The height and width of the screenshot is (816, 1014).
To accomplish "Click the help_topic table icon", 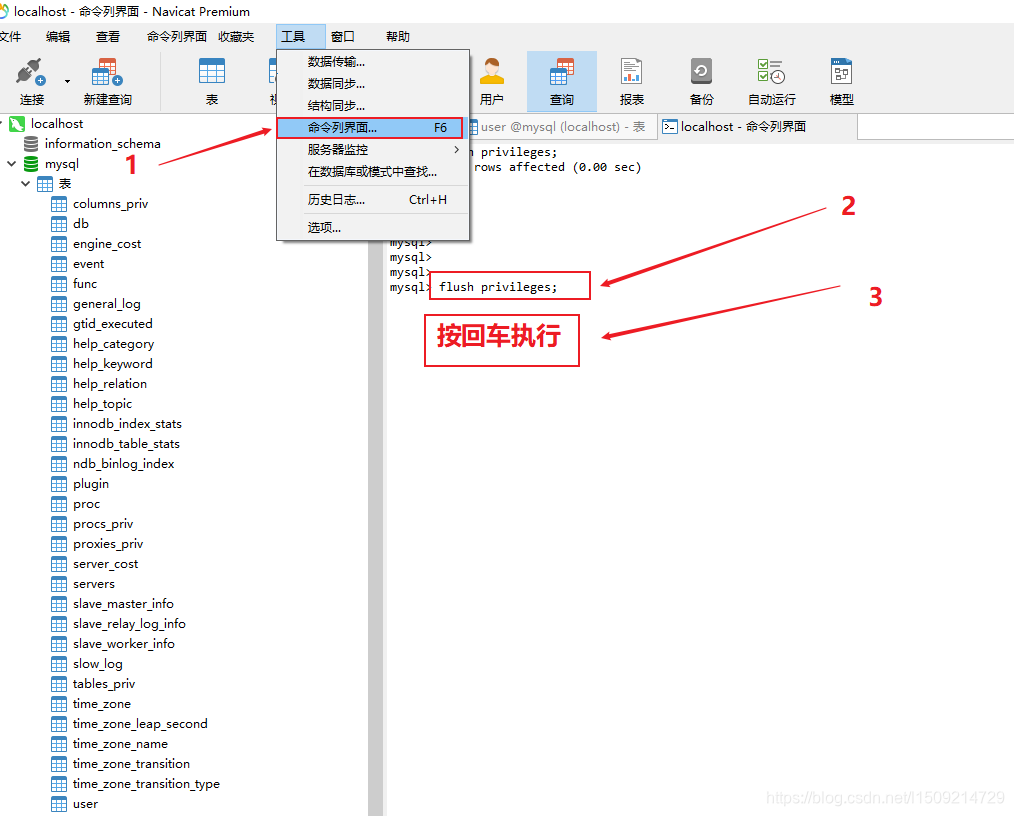I will click(x=59, y=404).
